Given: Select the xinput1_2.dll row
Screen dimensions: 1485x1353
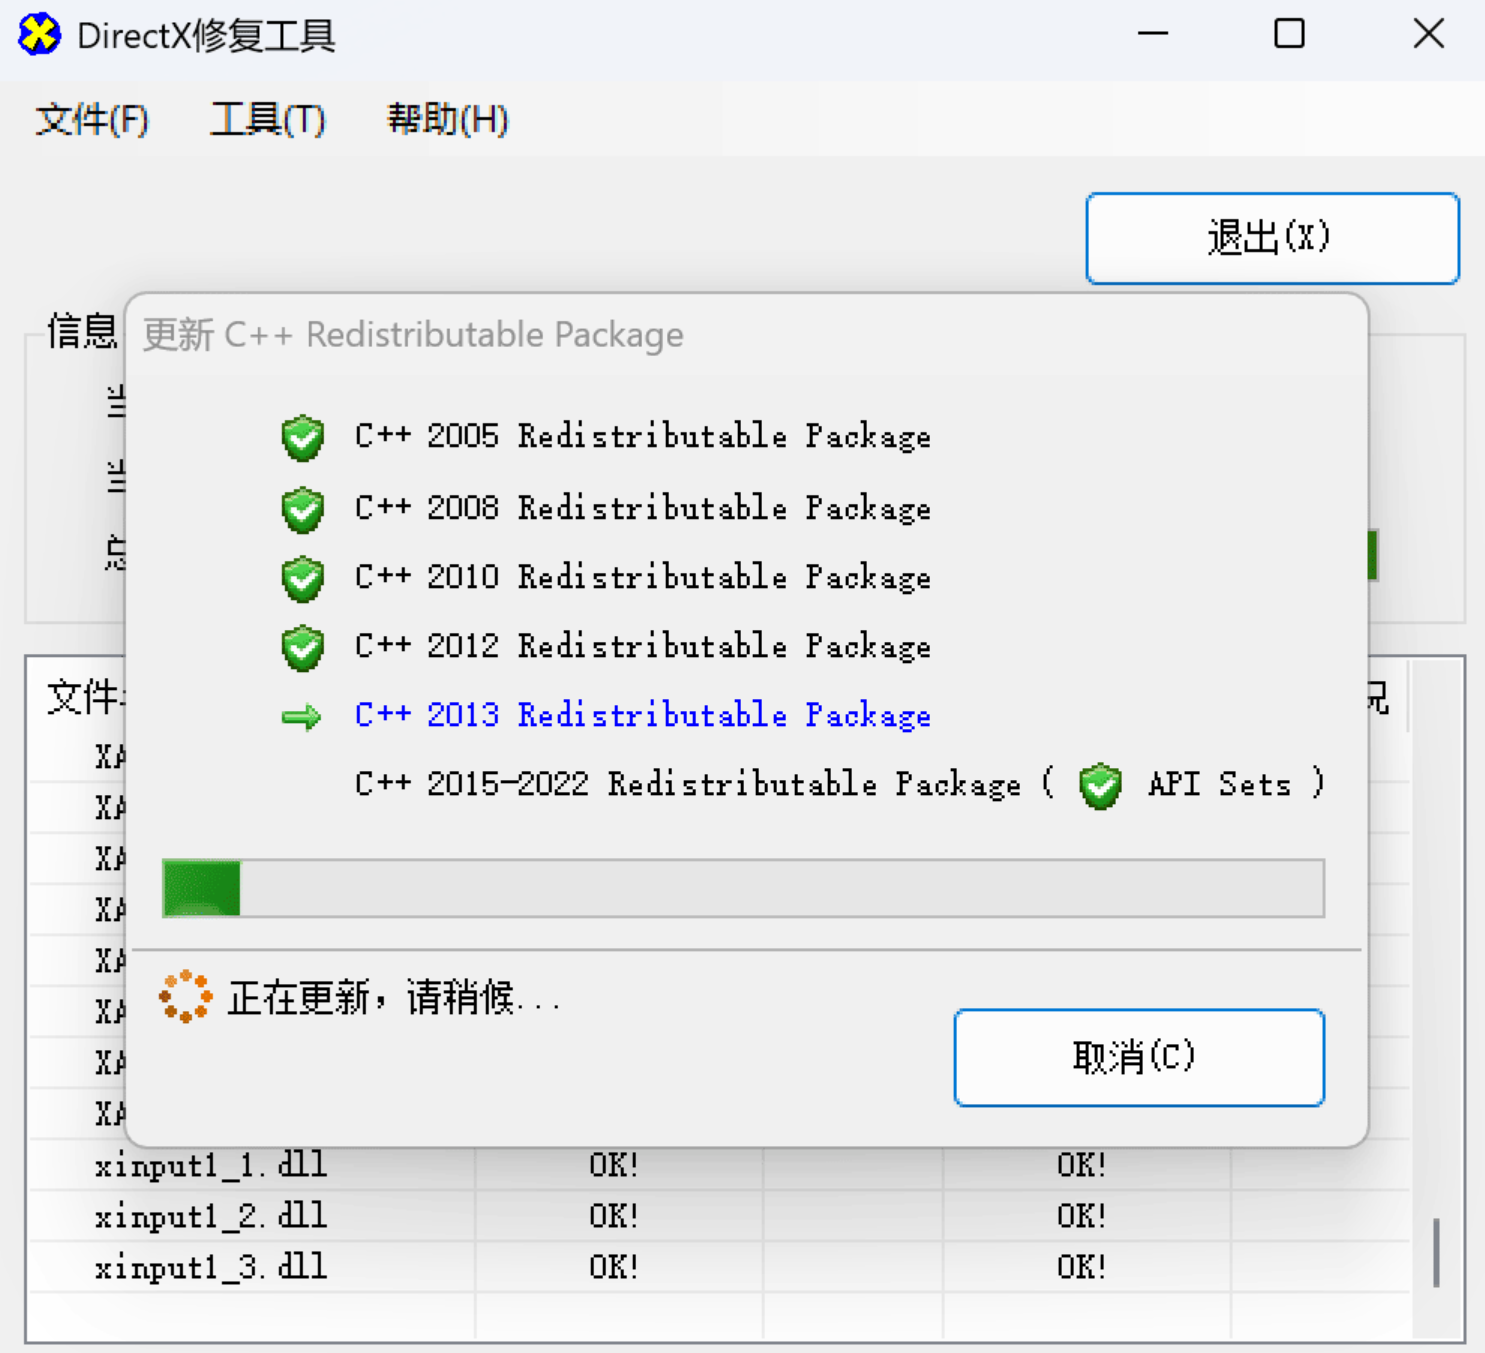Looking at the screenshot, I should pos(209,1216).
